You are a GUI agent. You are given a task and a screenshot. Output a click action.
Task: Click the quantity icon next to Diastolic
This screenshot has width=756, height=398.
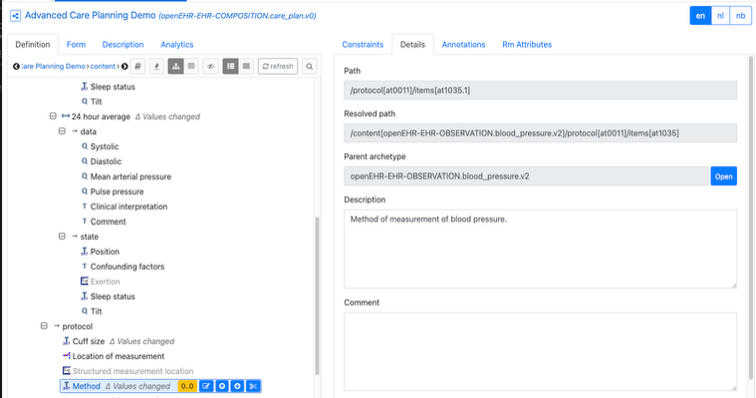84,161
